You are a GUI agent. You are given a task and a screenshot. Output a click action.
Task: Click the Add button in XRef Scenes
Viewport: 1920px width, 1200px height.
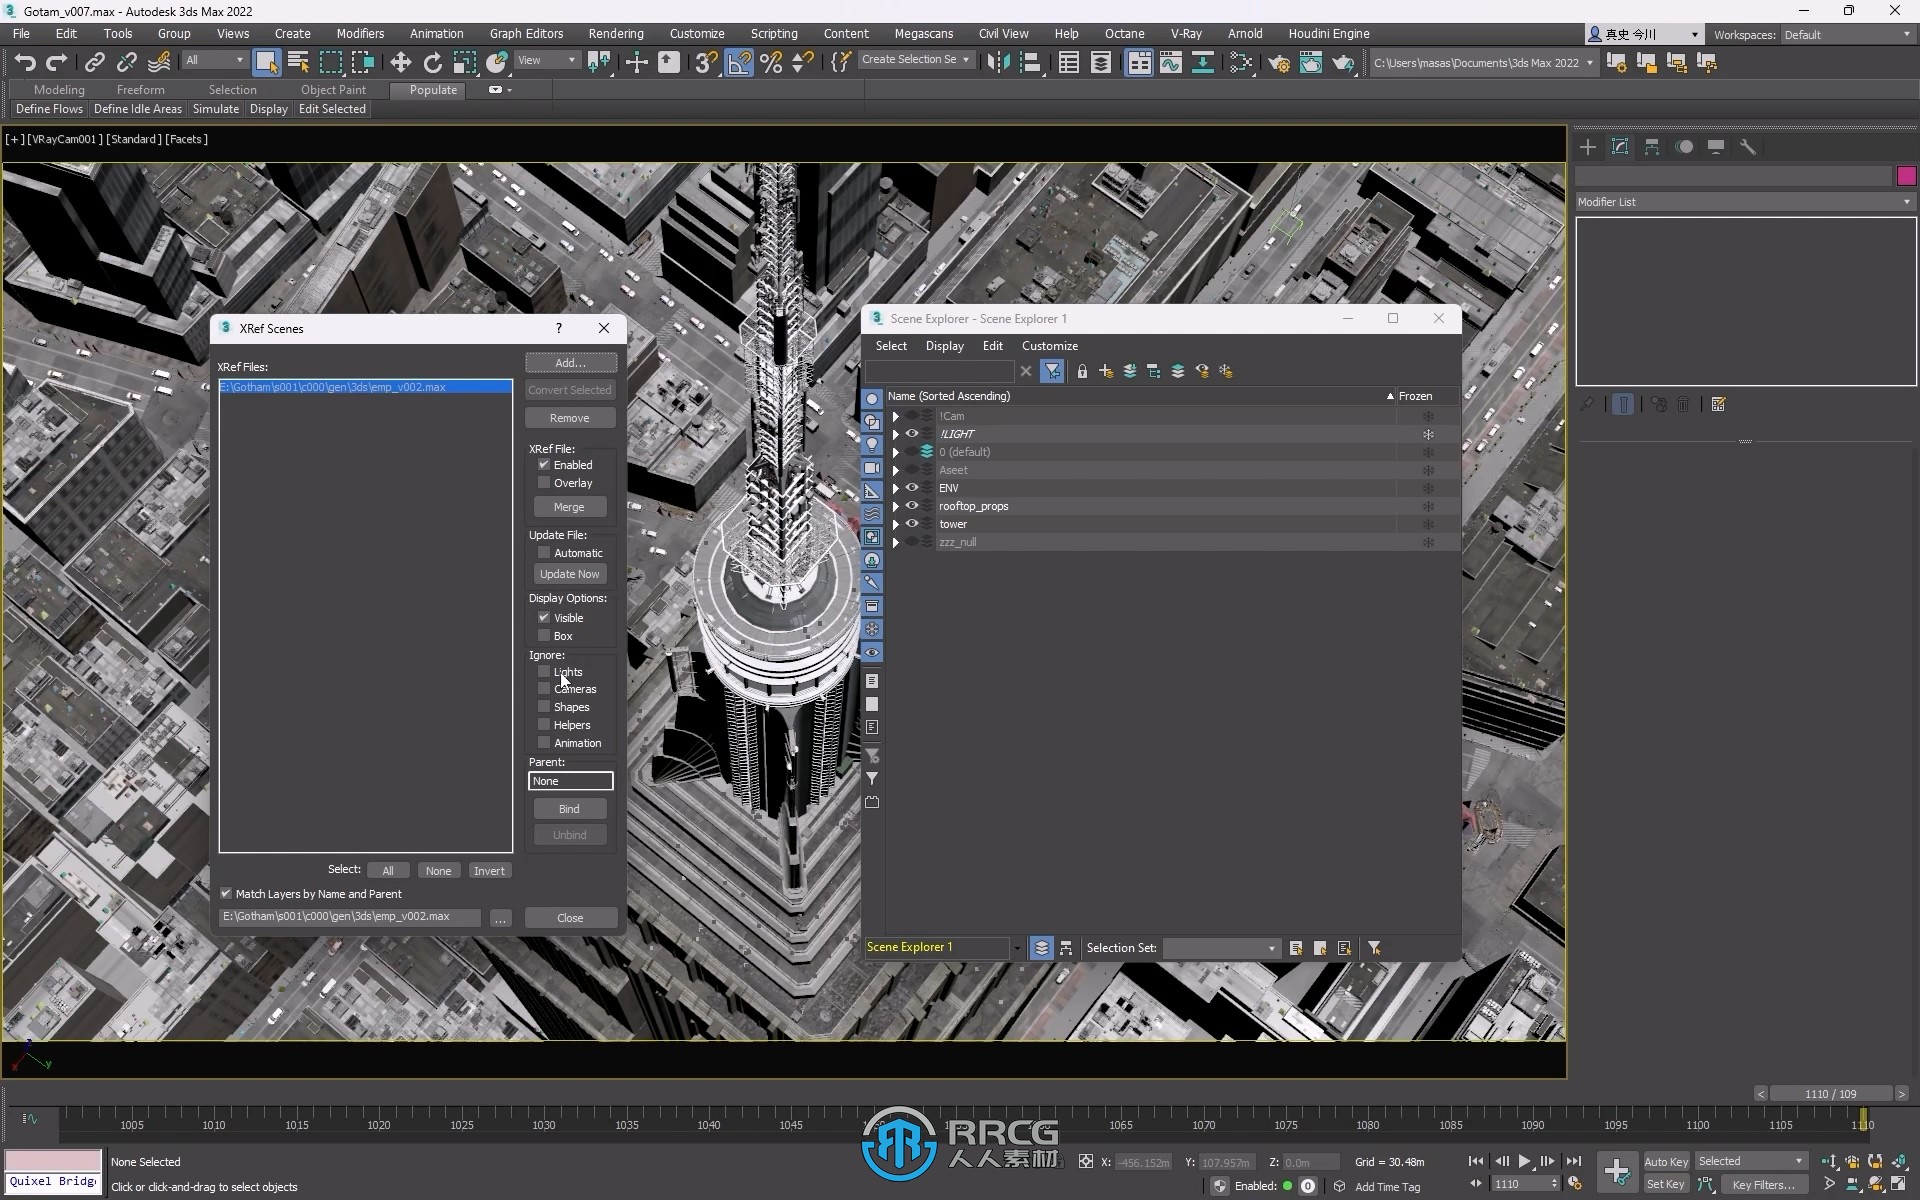click(x=570, y=362)
